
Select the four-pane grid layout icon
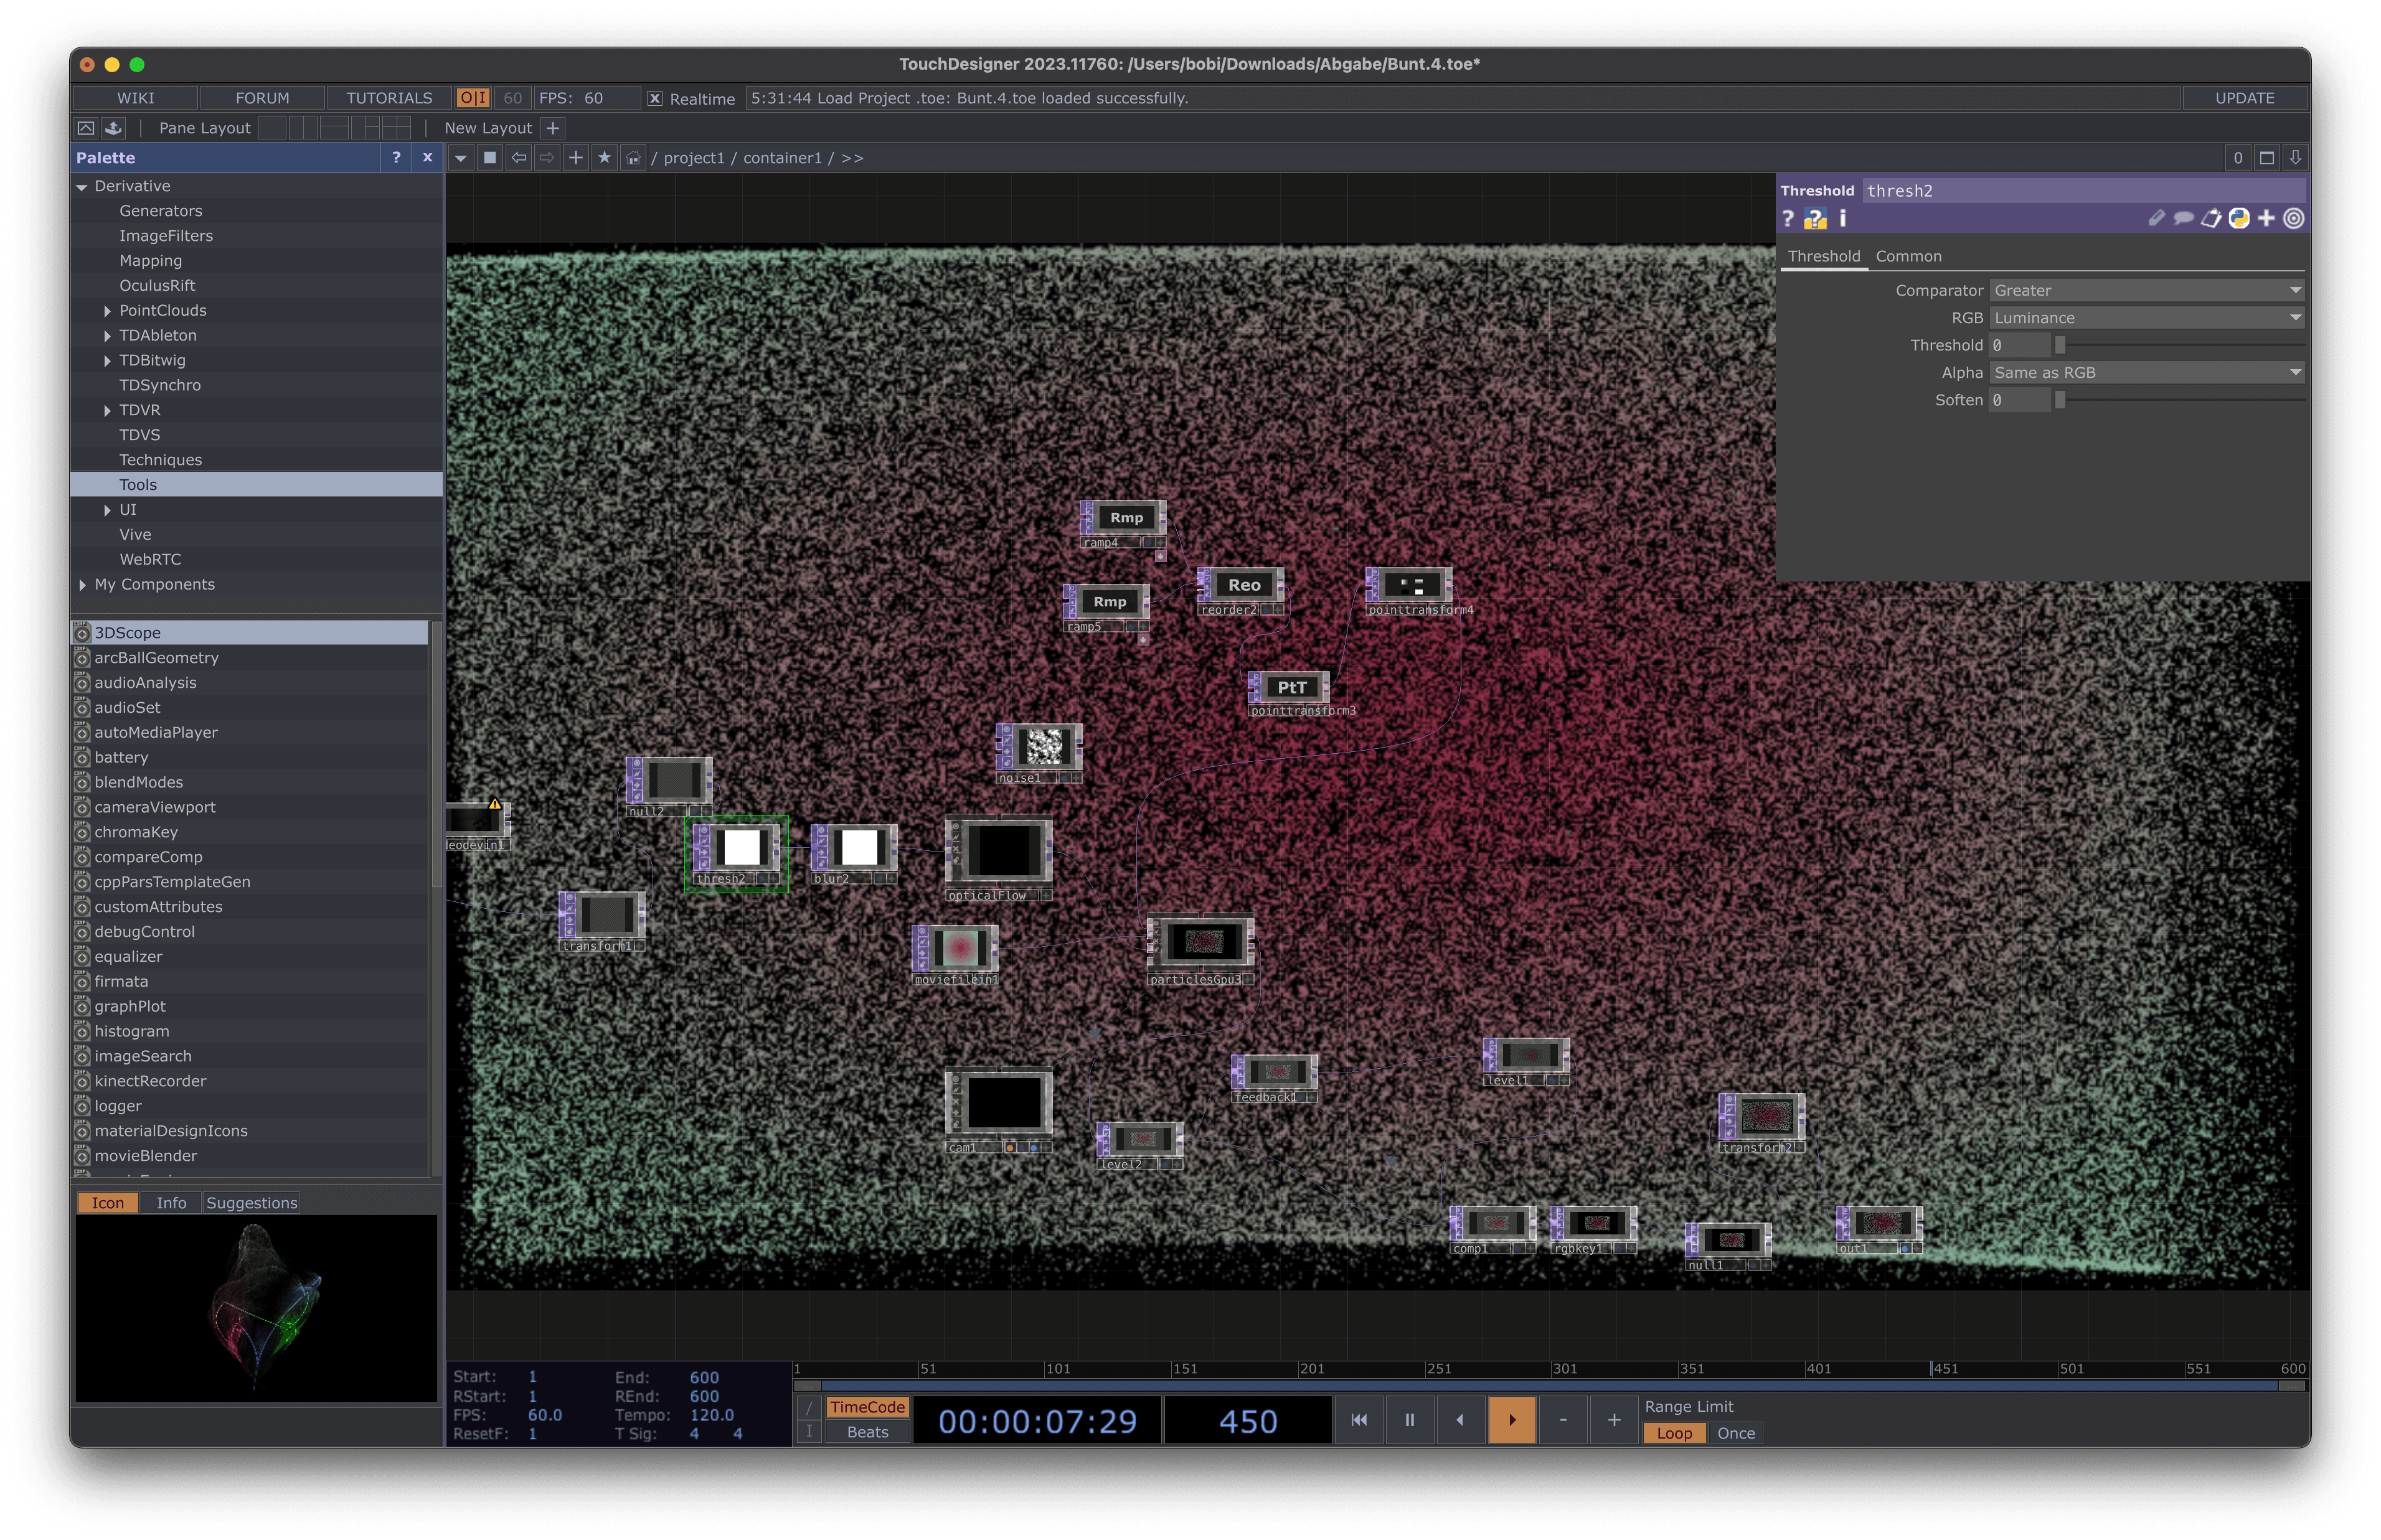[397, 128]
